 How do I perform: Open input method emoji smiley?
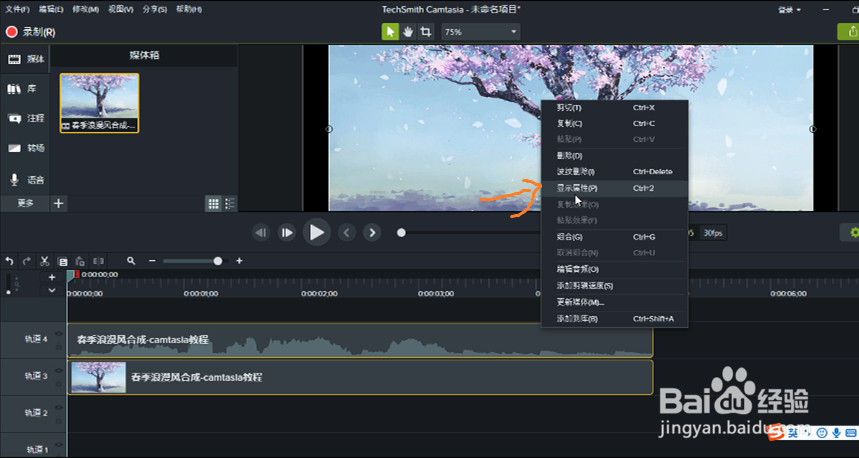tap(822, 433)
